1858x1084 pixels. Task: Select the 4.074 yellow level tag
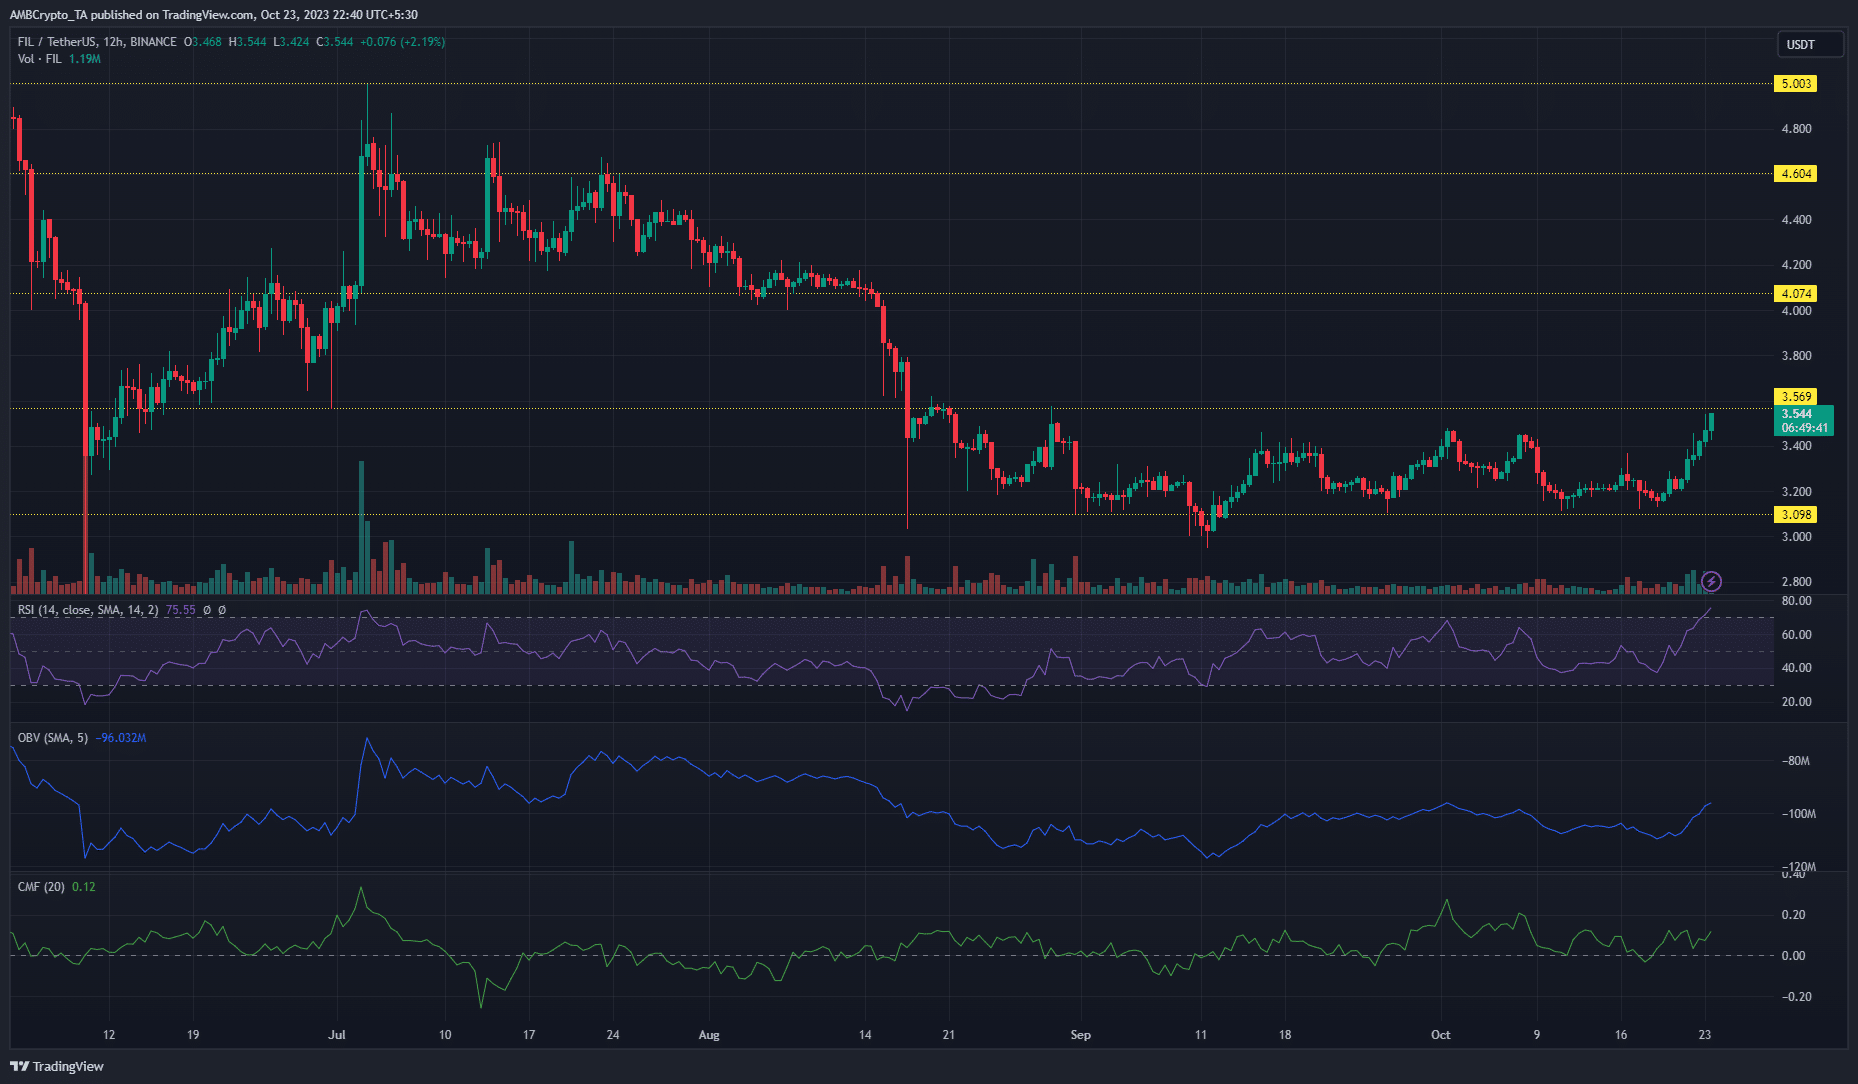(1796, 294)
